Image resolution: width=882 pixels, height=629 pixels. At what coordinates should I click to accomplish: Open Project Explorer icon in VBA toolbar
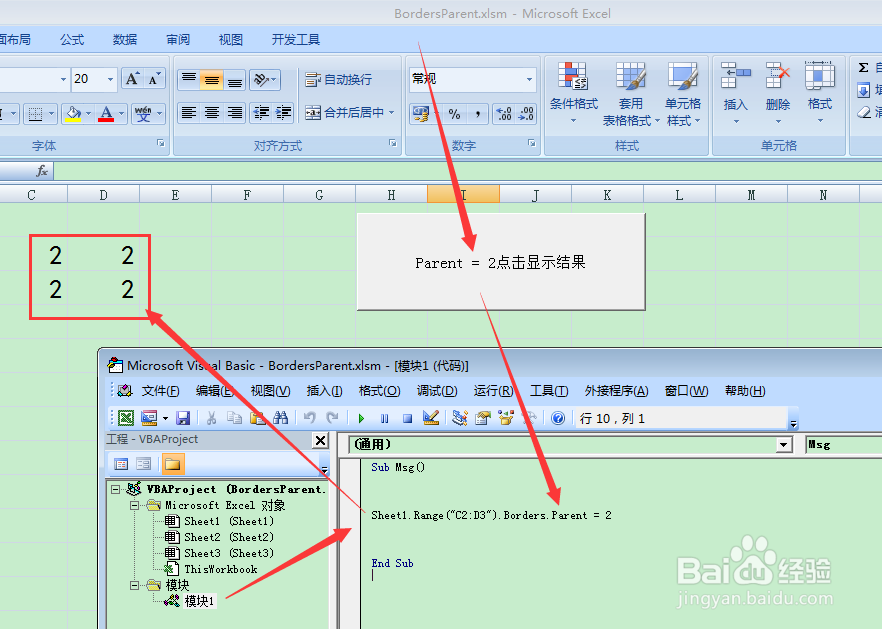460,418
